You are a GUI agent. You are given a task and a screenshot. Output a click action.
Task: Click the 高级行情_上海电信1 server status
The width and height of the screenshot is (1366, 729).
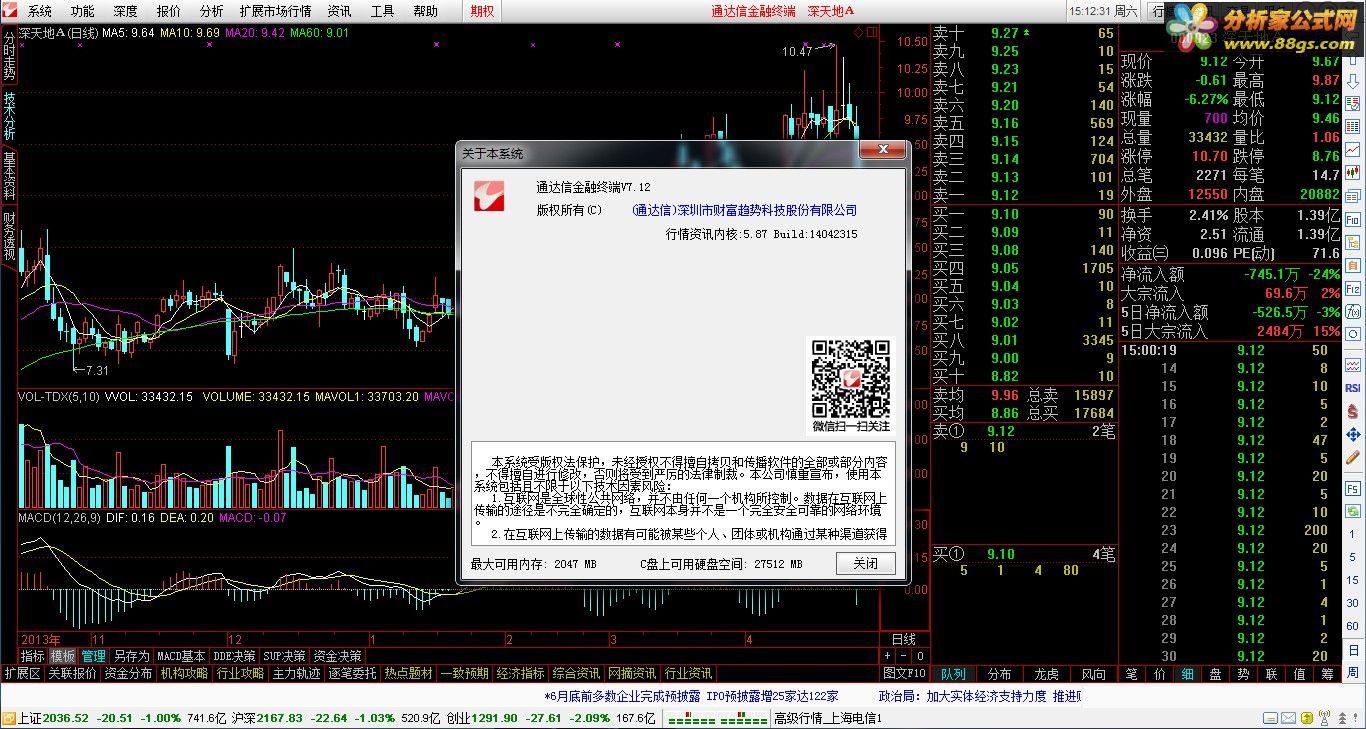pyautogui.click(x=828, y=719)
